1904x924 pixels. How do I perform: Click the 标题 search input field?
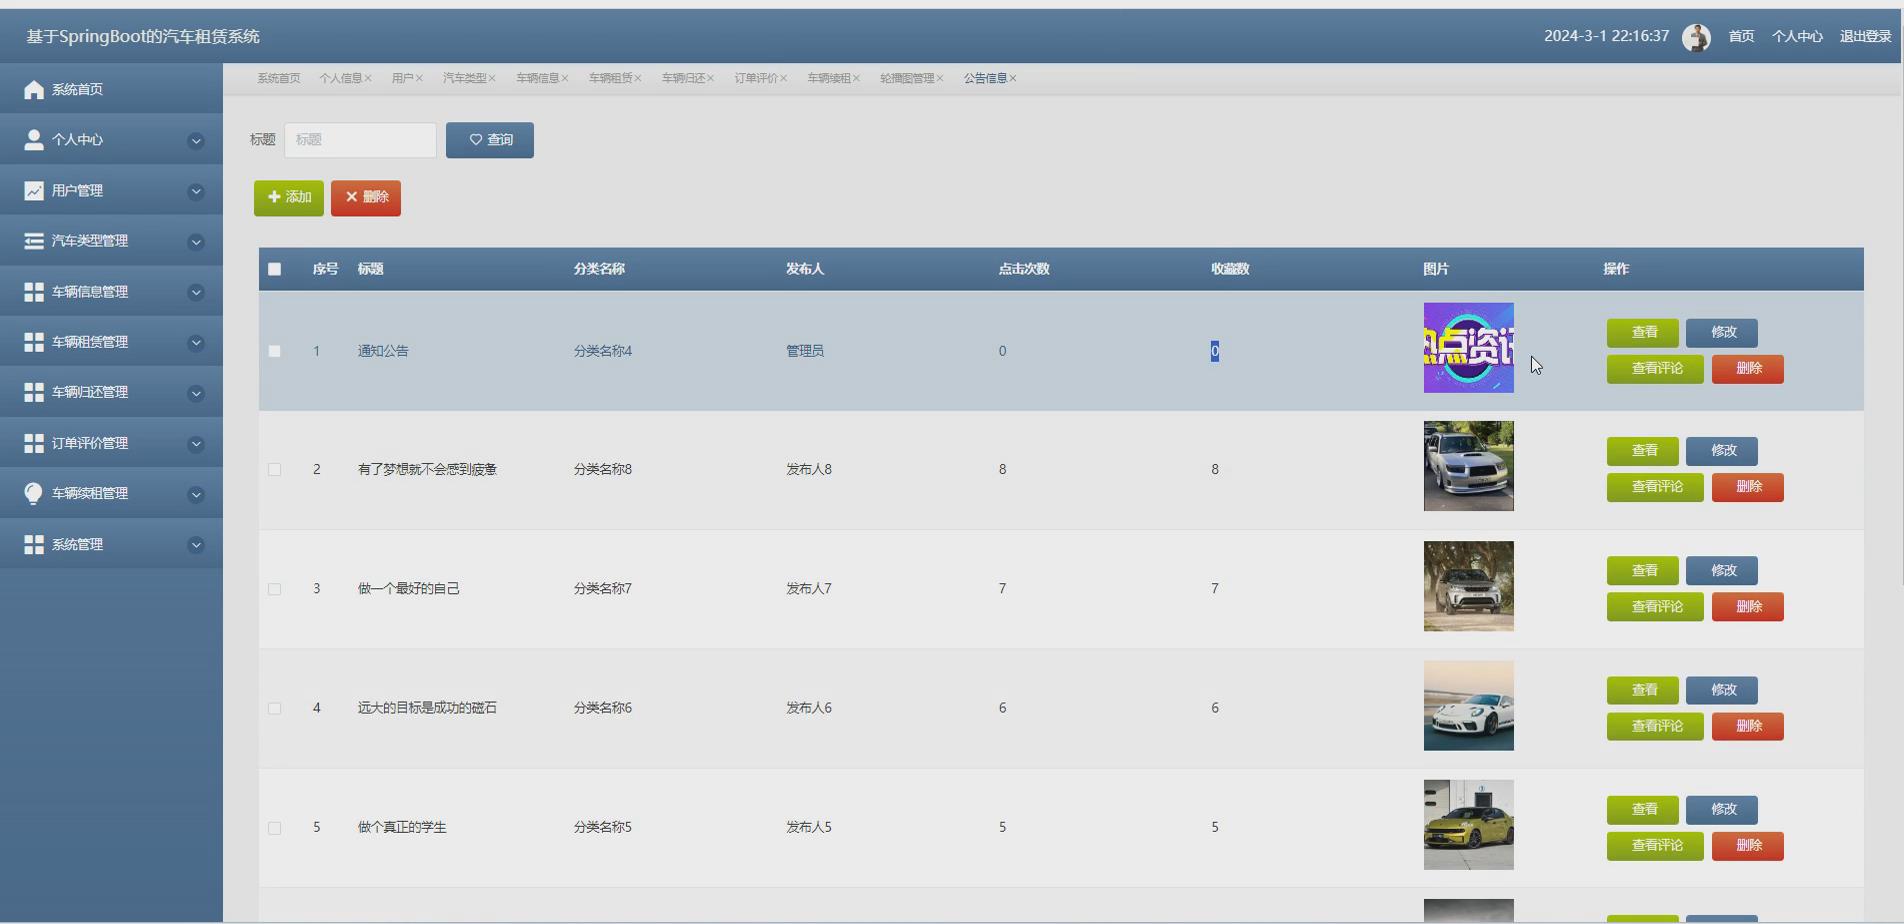[x=360, y=140]
